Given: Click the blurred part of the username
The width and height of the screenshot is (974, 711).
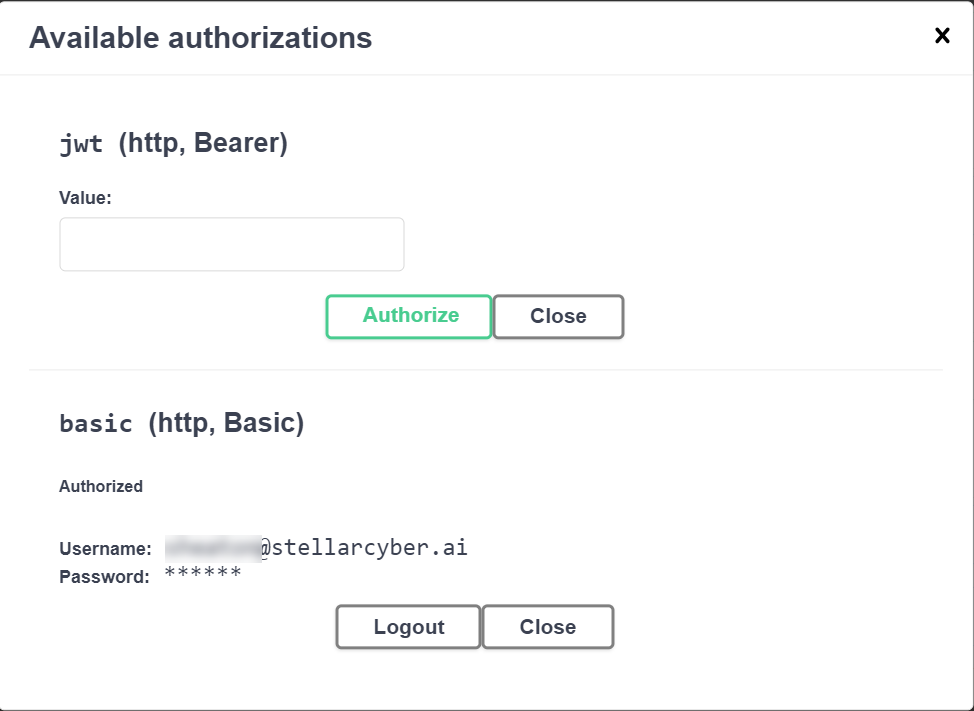Looking at the screenshot, I should pyautogui.click(x=213, y=548).
